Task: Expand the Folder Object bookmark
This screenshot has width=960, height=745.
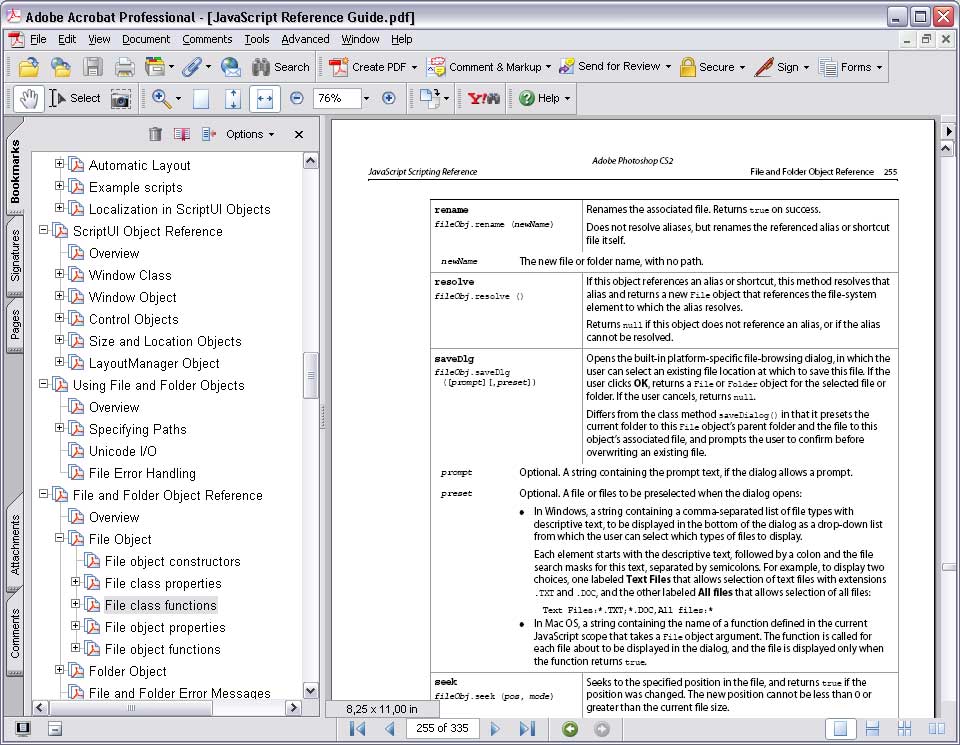Action: pos(59,670)
